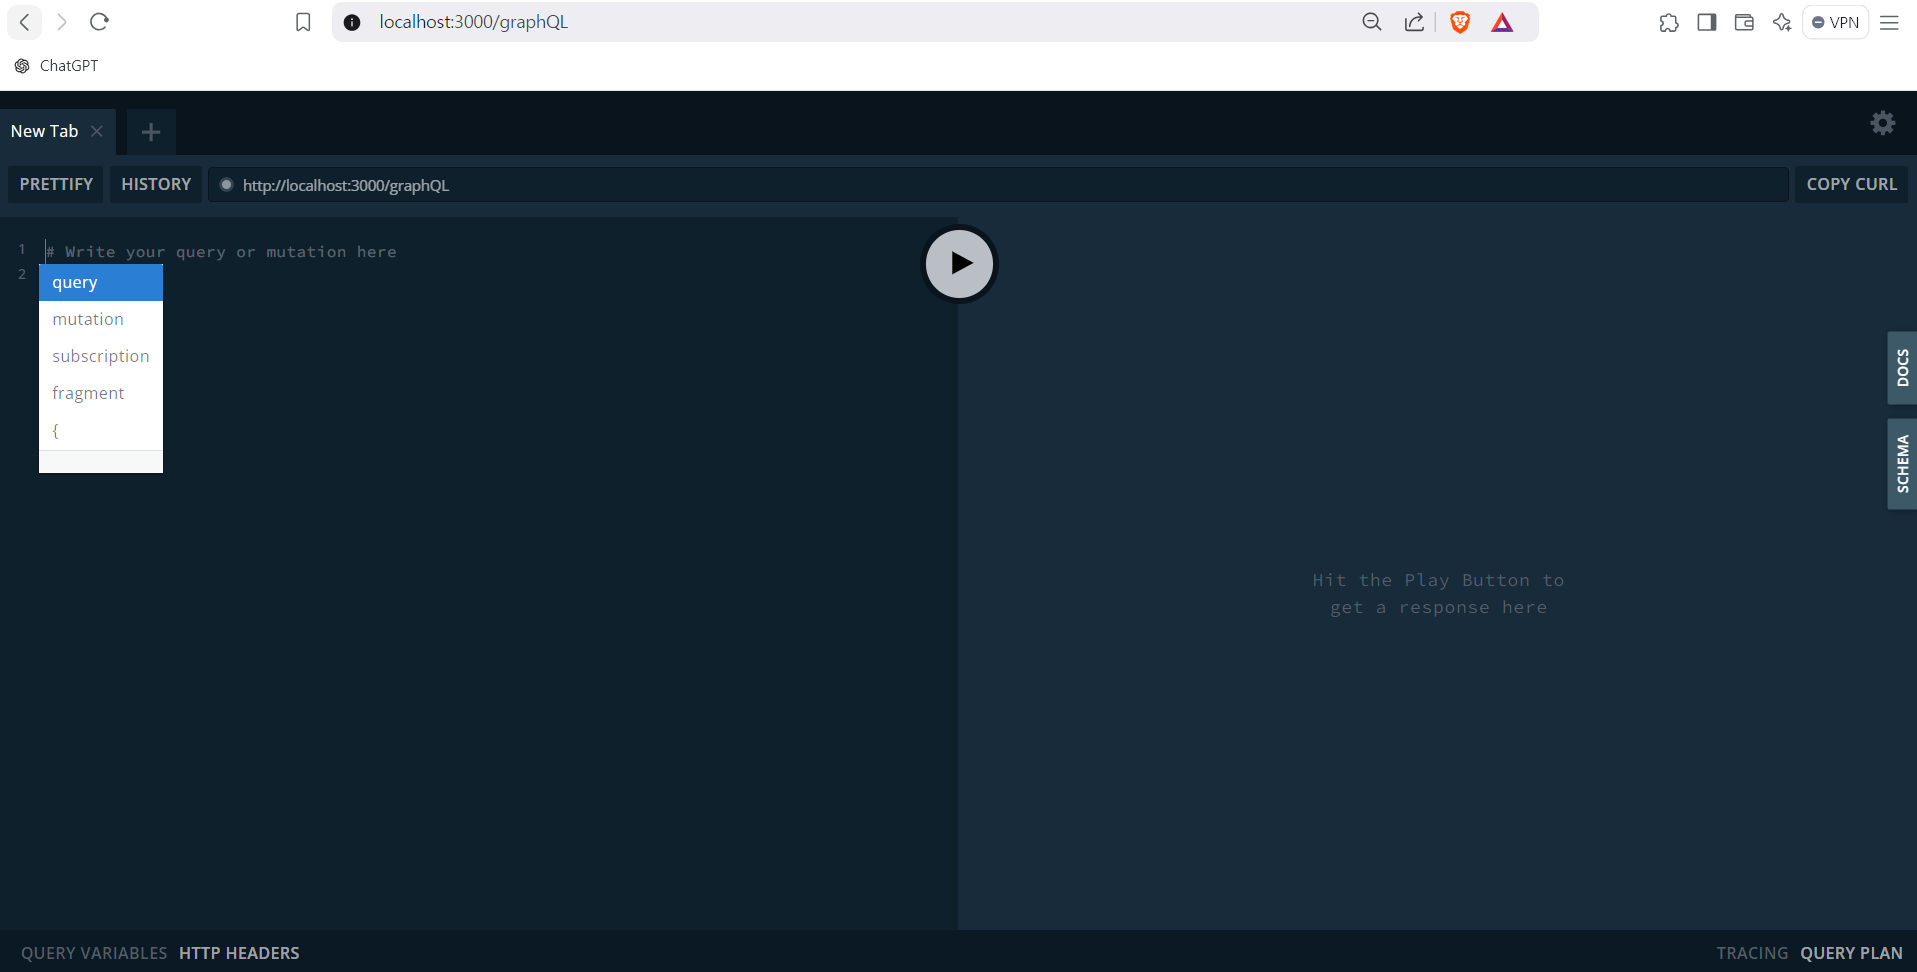
Task: Select mutation from the autocomplete list
Action: tap(88, 318)
